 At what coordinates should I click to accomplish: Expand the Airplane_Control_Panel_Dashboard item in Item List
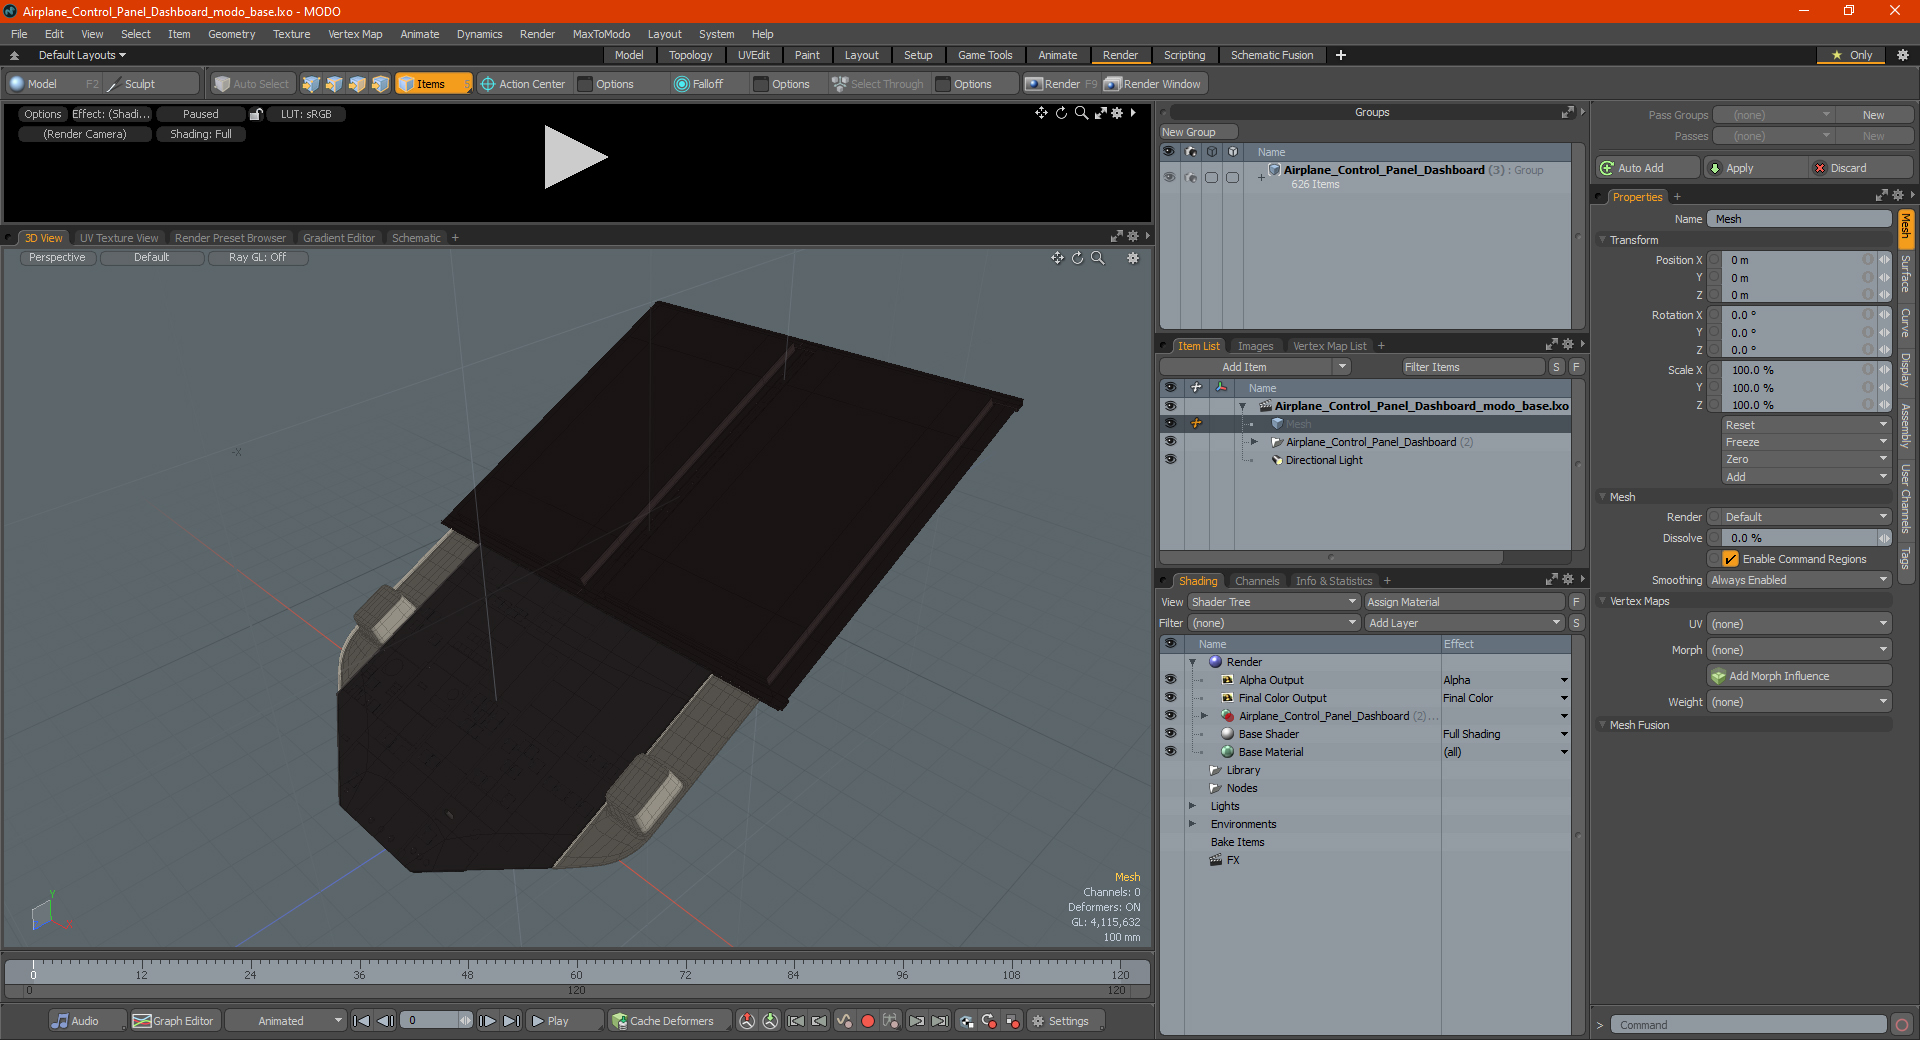(x=1254, y=442)
